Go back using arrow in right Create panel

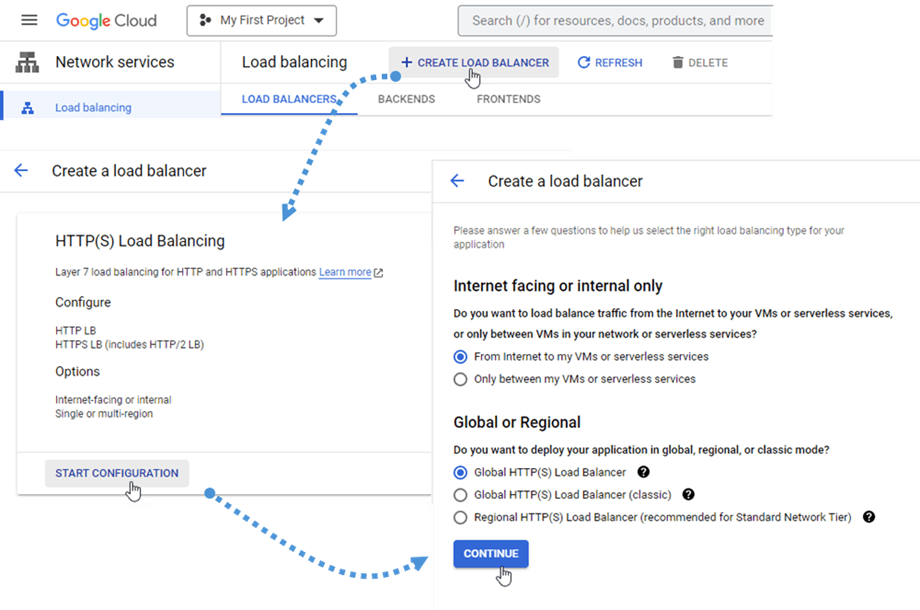click(x=457, y=181)
